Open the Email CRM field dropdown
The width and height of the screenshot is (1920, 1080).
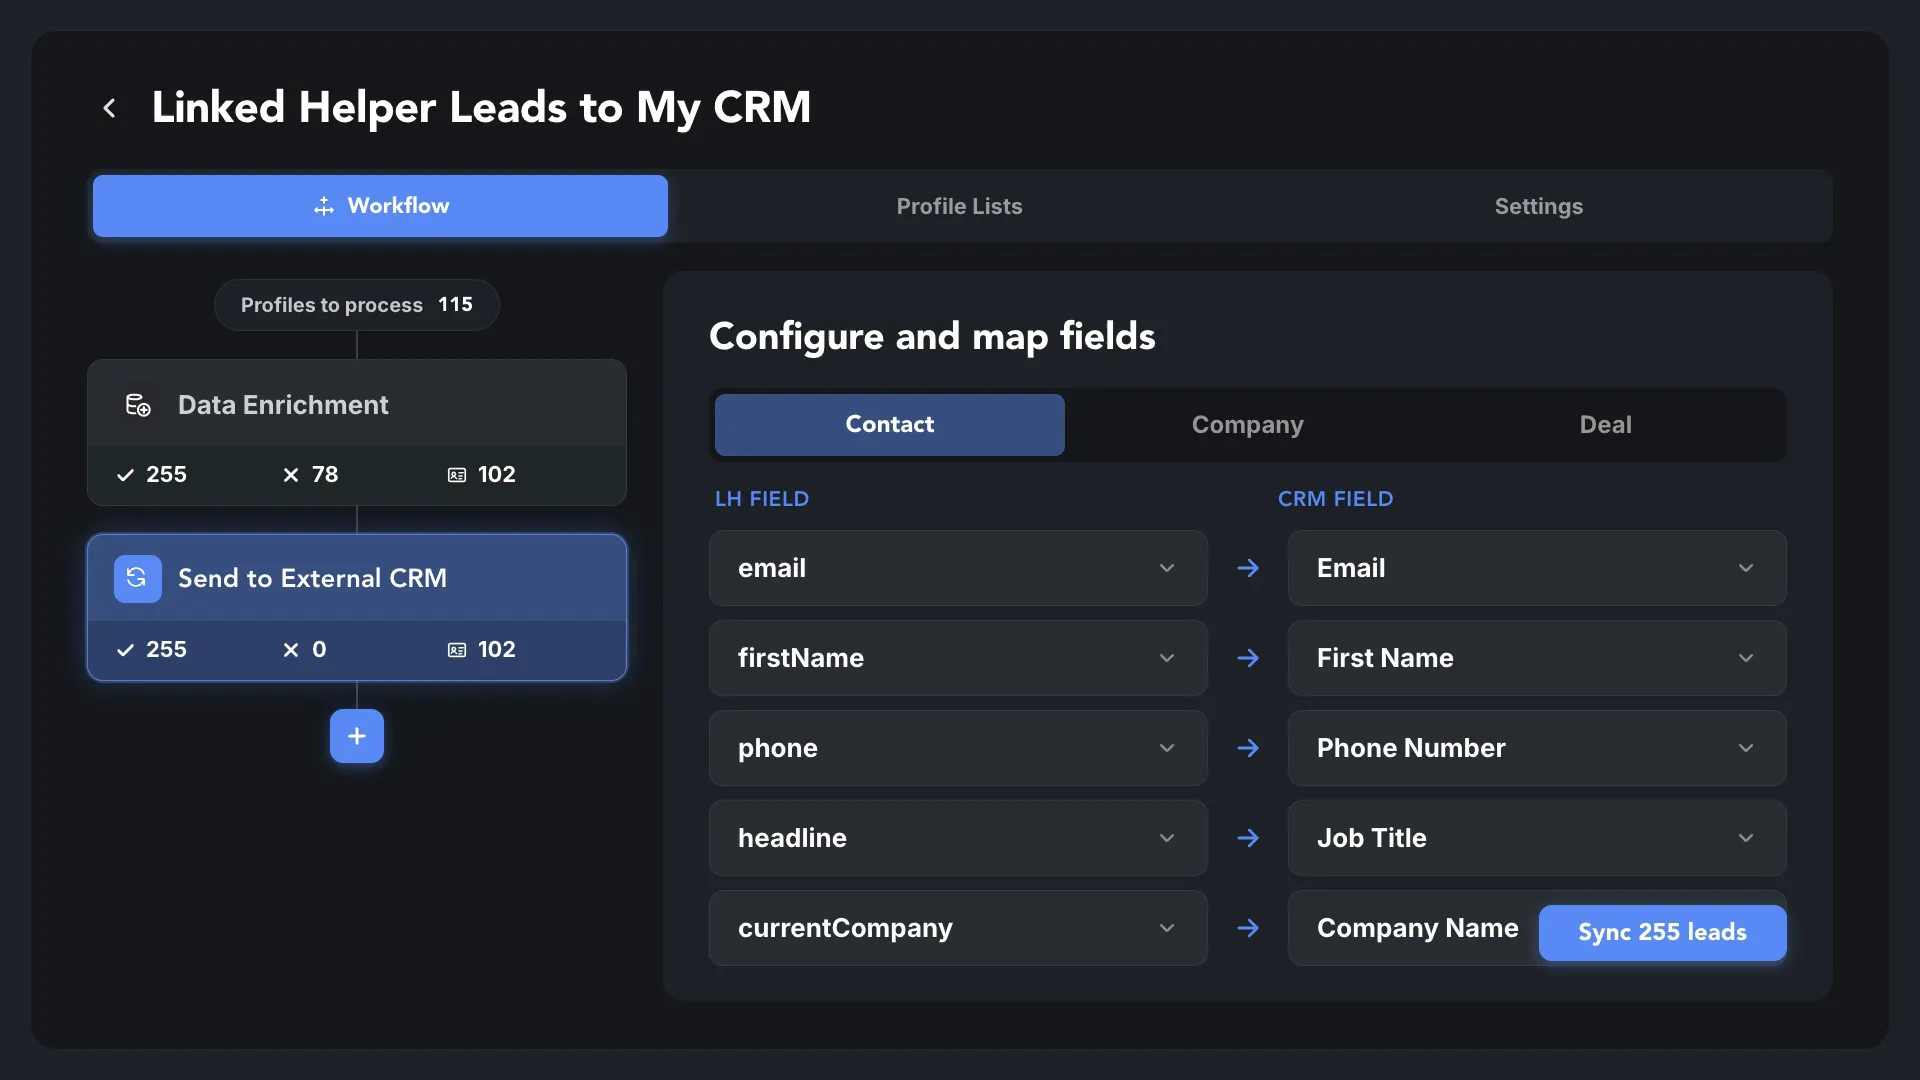(x=1537, y=568)
